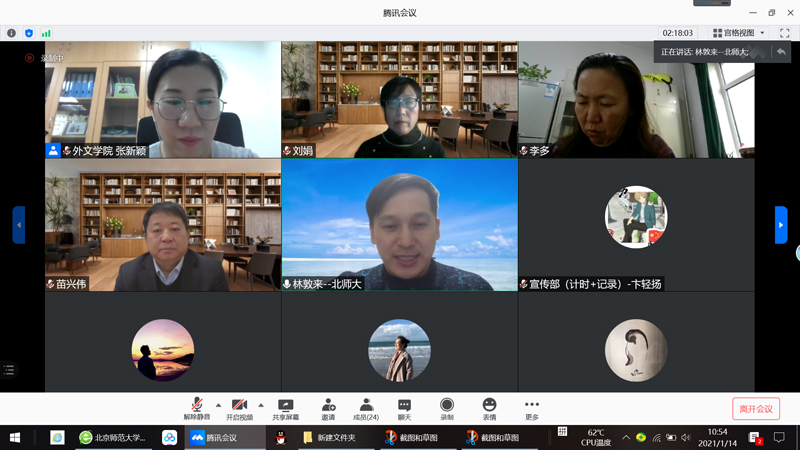The image size is (800, 450).
Task: Click the fullscreen icon at top right
Action: pos(785,33)
